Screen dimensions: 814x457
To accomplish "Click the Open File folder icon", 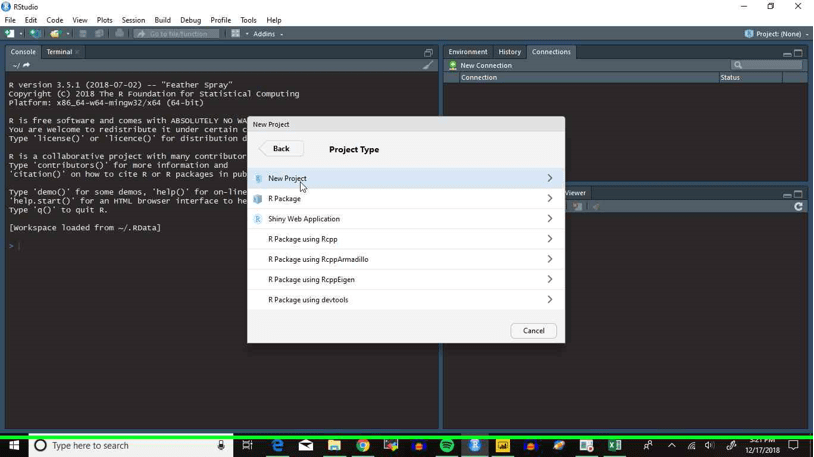I will point(55,34).
